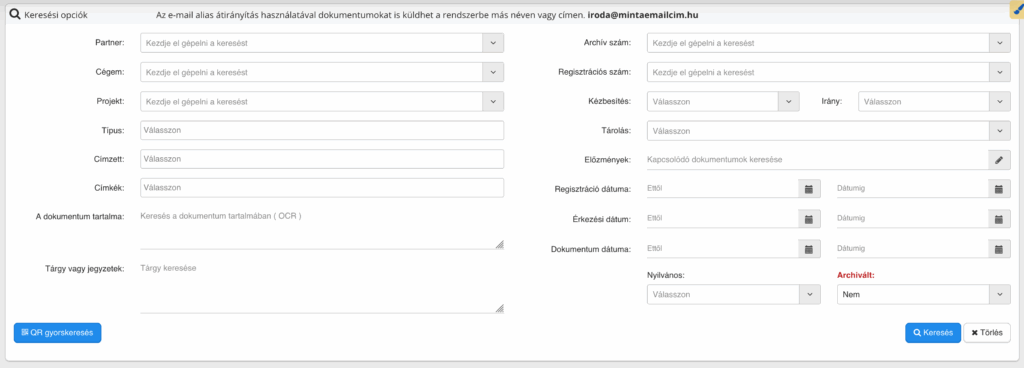Open calendar for Regisztráció dátuma until-date

pyautogui.click(x=999, y=189)
